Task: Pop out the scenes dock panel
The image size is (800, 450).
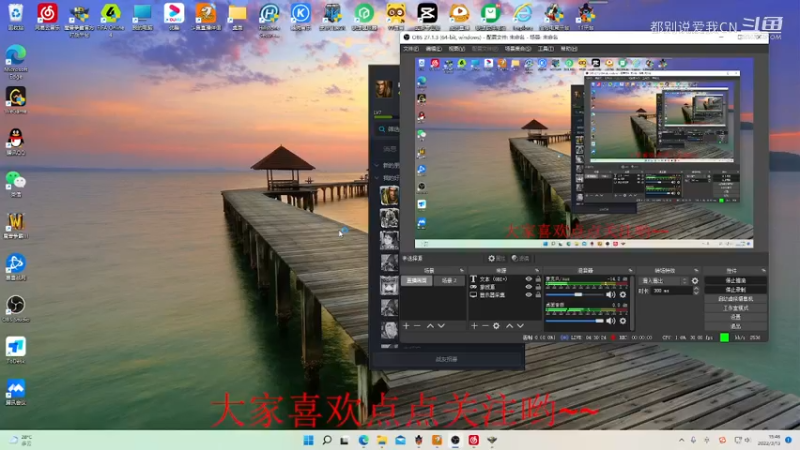Action: [x=462, y=270]
